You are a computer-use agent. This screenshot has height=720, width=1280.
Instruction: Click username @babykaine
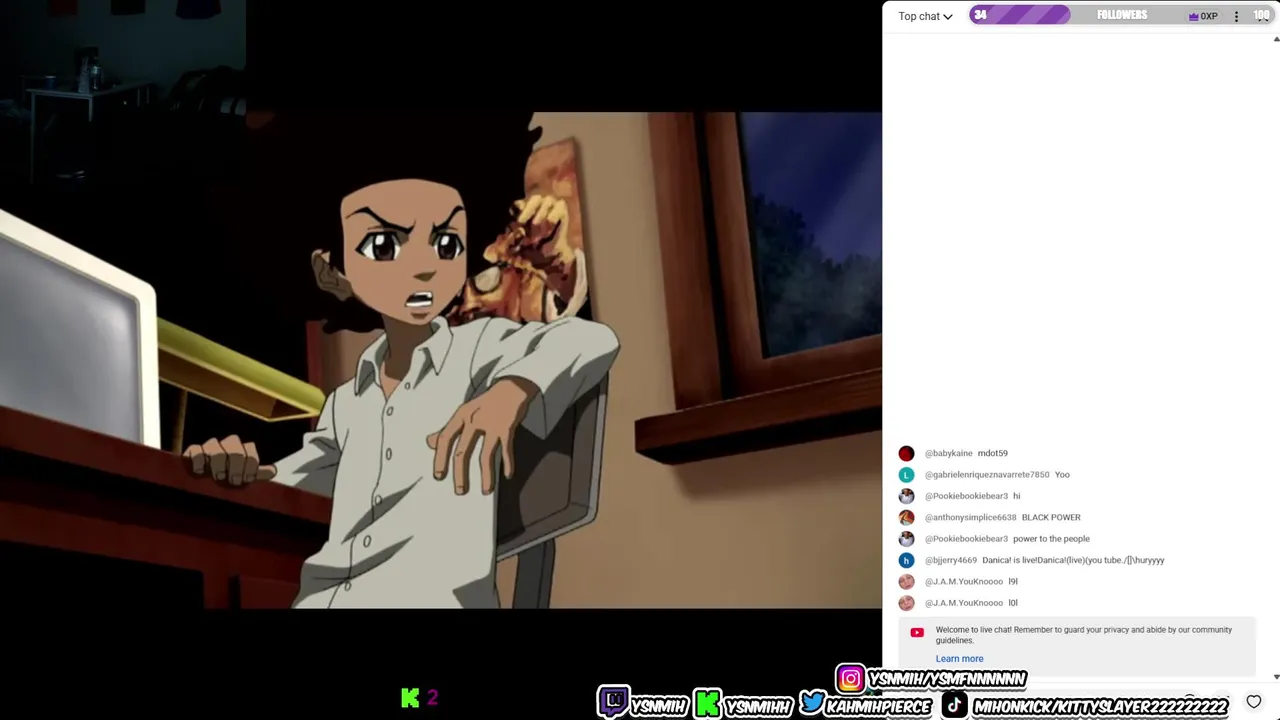pos(948,453)
